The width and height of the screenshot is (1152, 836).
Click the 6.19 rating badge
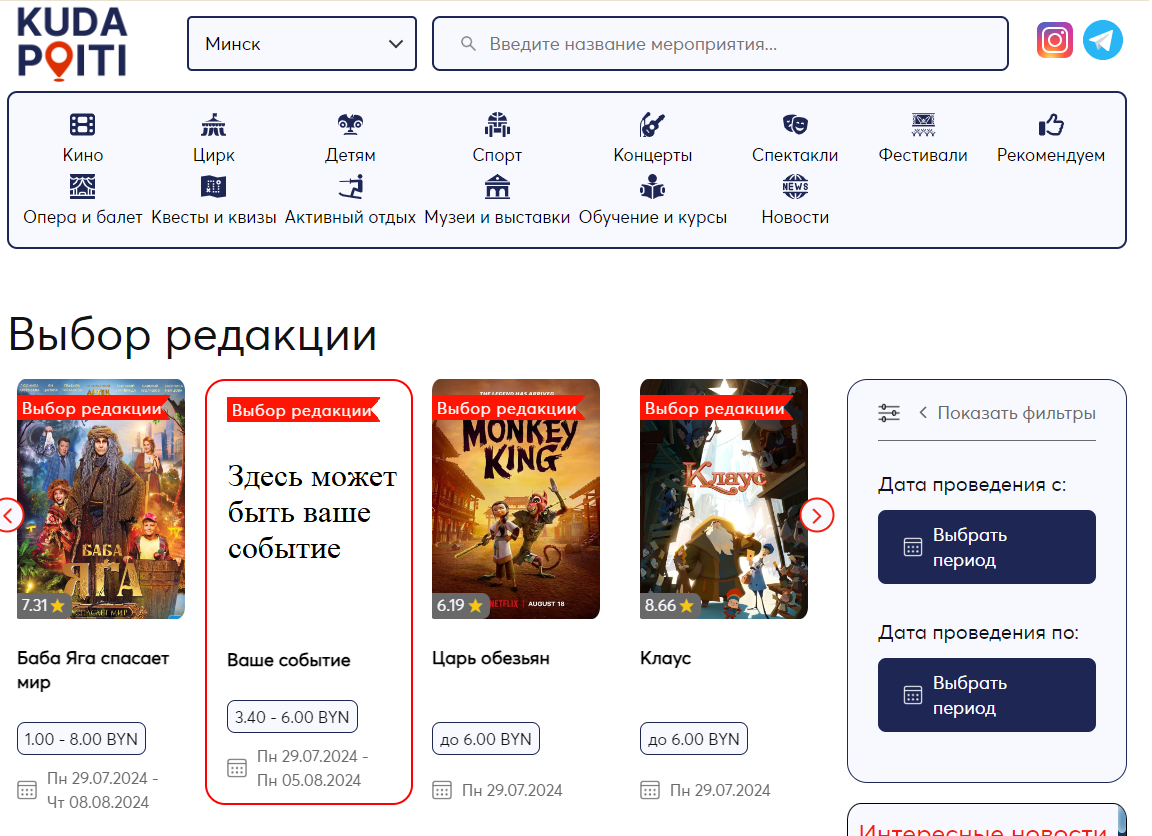461,605
